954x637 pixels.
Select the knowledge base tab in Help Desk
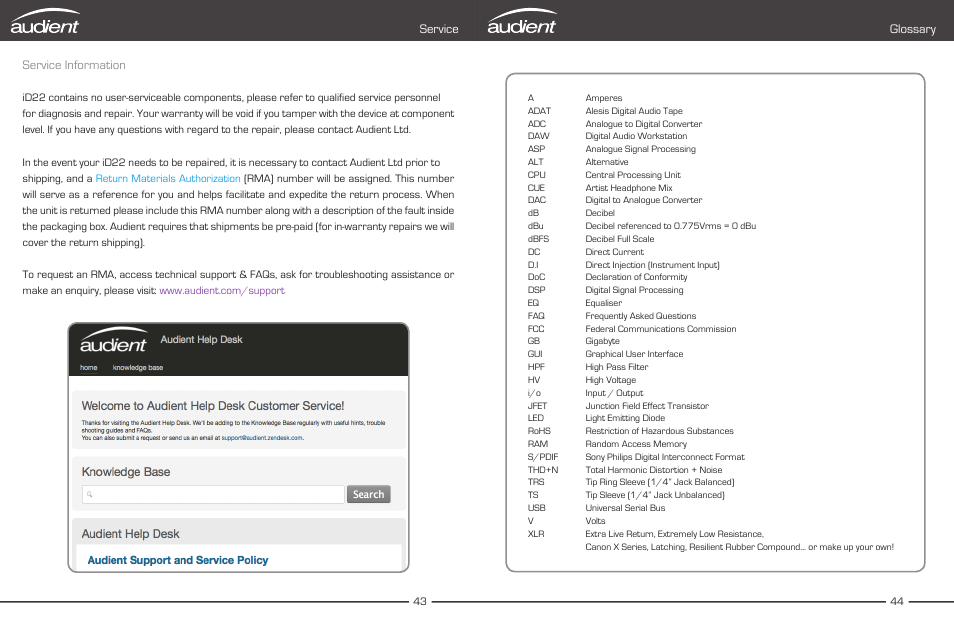[138, 367]
